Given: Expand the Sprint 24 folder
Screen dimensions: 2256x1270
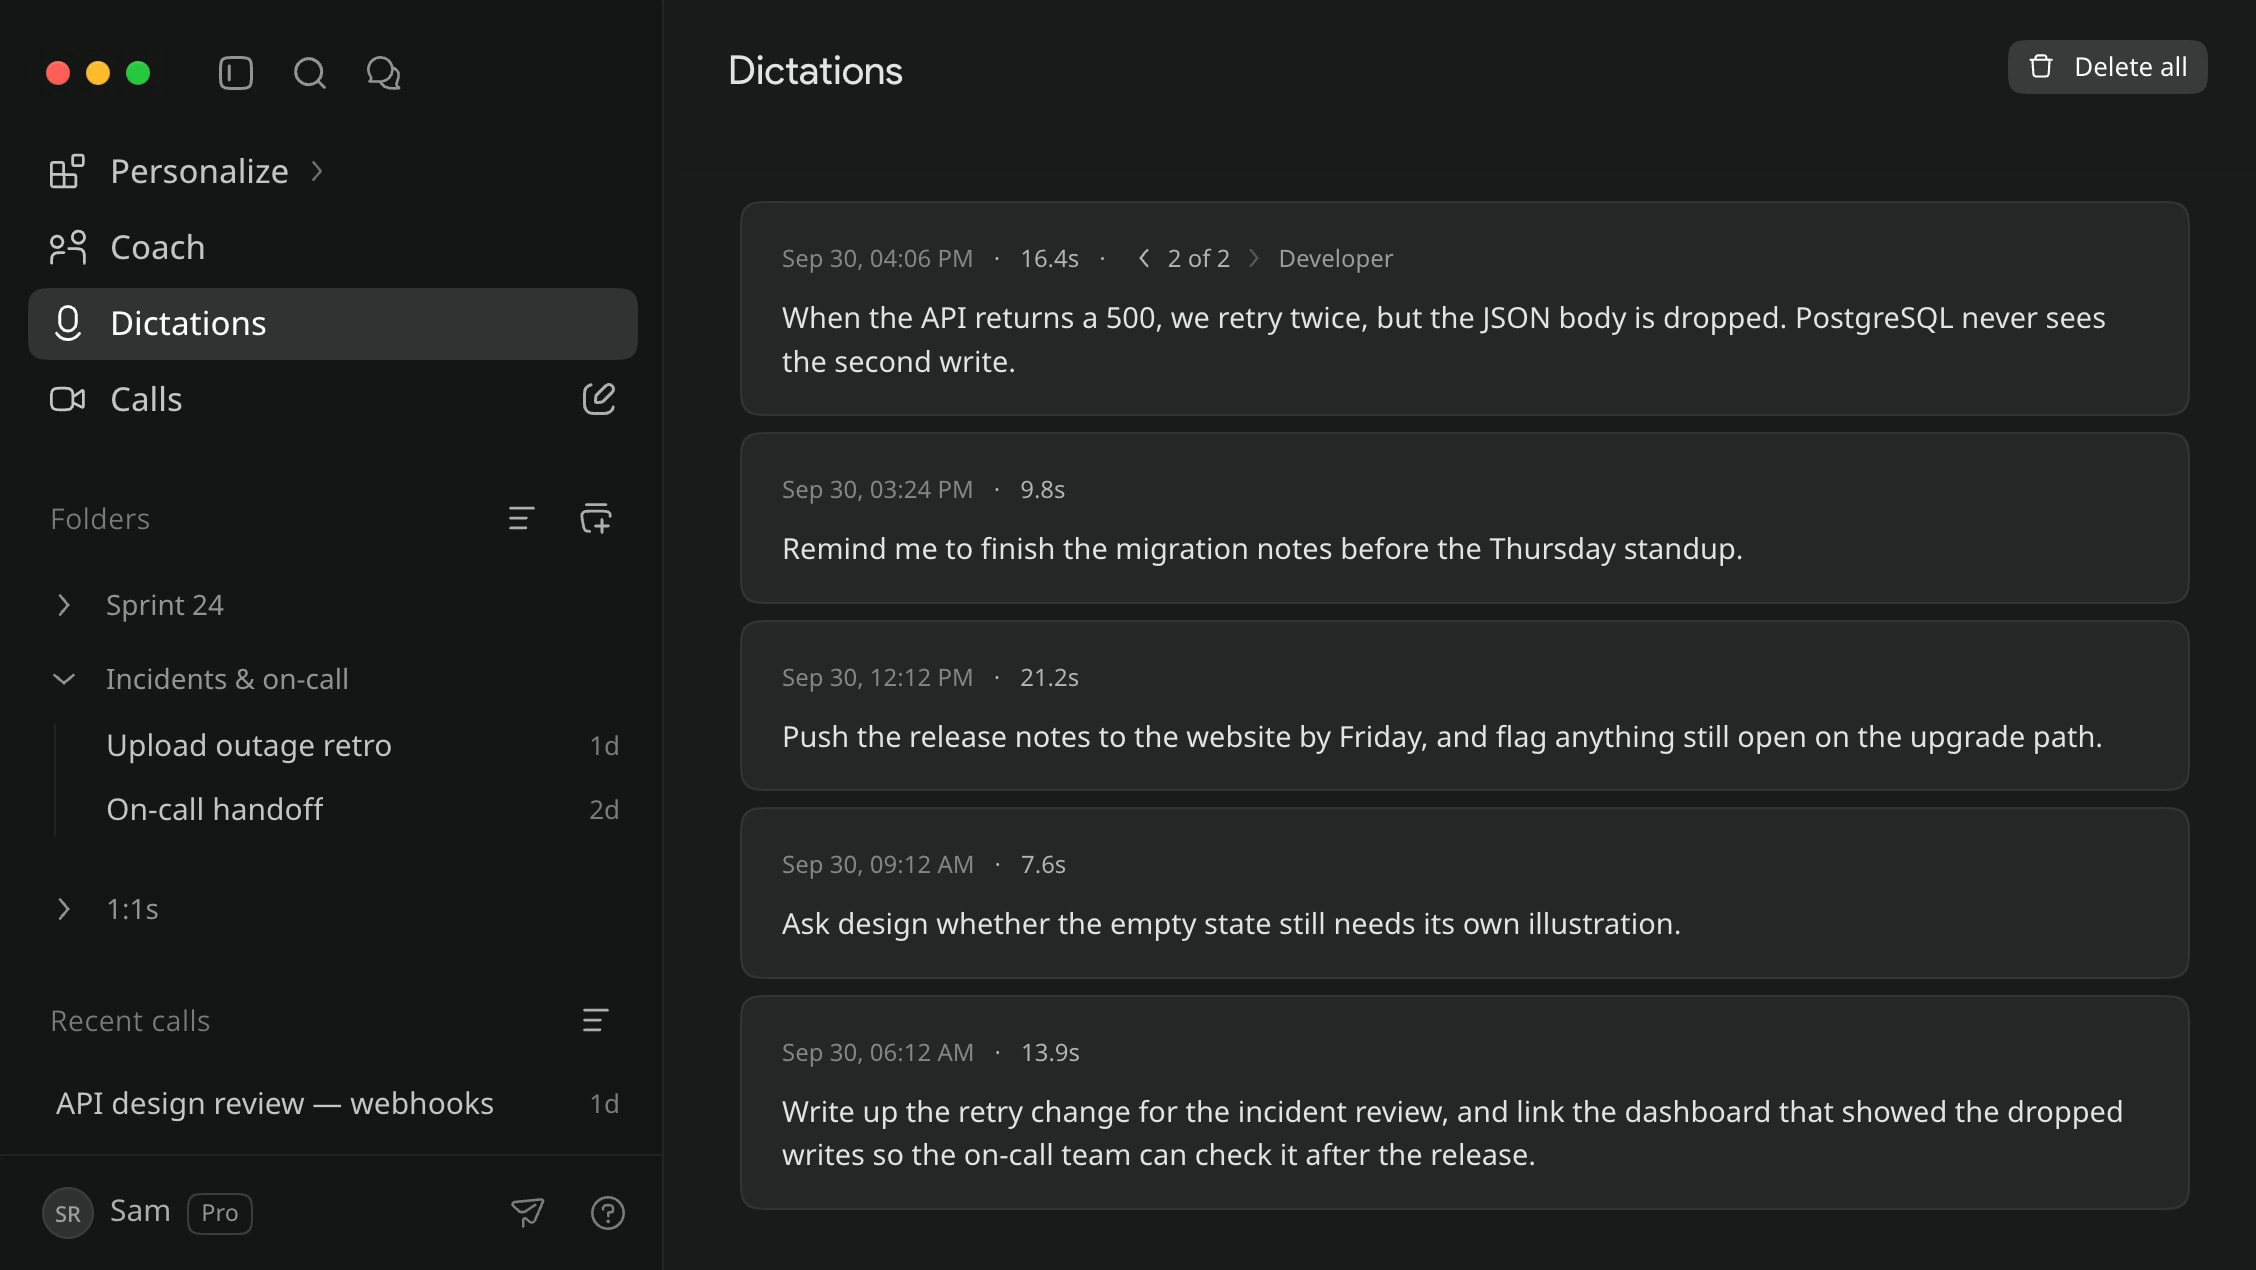Looking at the screenshot, I should [64, 605].
